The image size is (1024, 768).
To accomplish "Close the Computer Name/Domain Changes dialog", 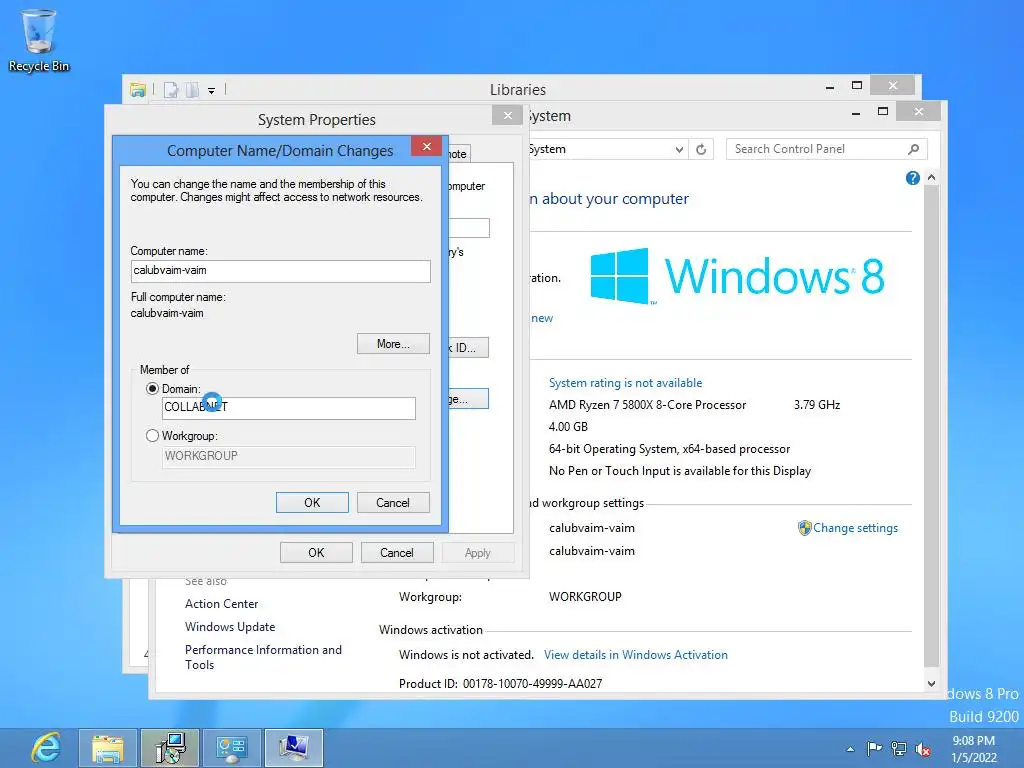I will pos(426,146).
